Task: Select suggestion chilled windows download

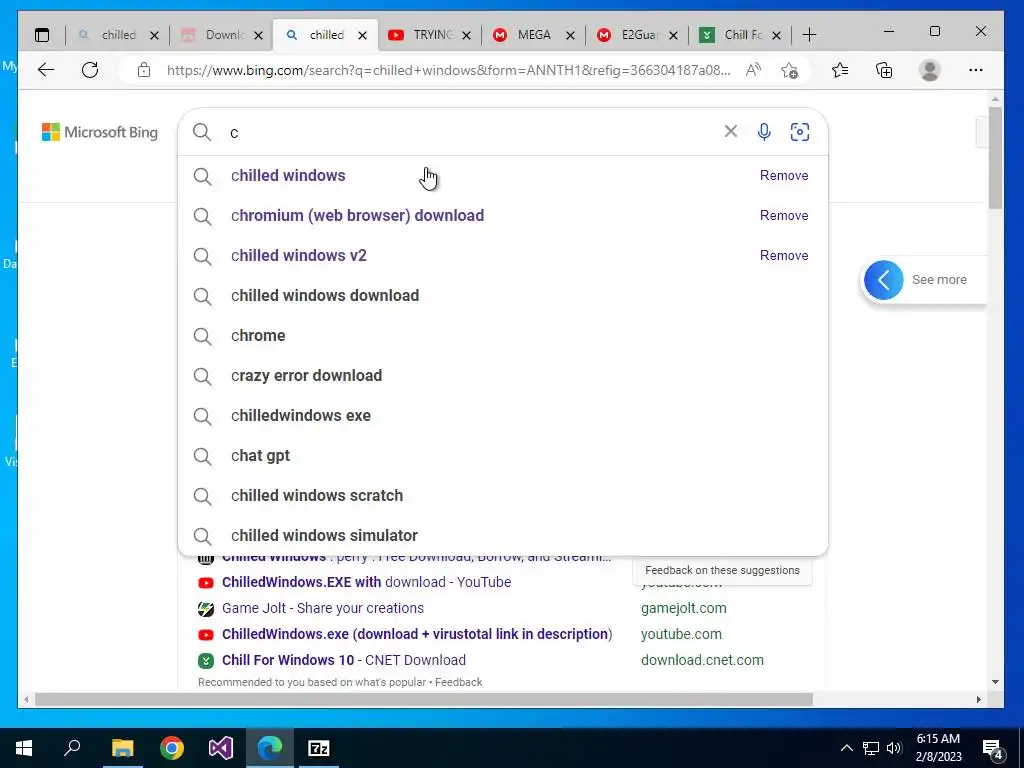Action: coord(503,296)
